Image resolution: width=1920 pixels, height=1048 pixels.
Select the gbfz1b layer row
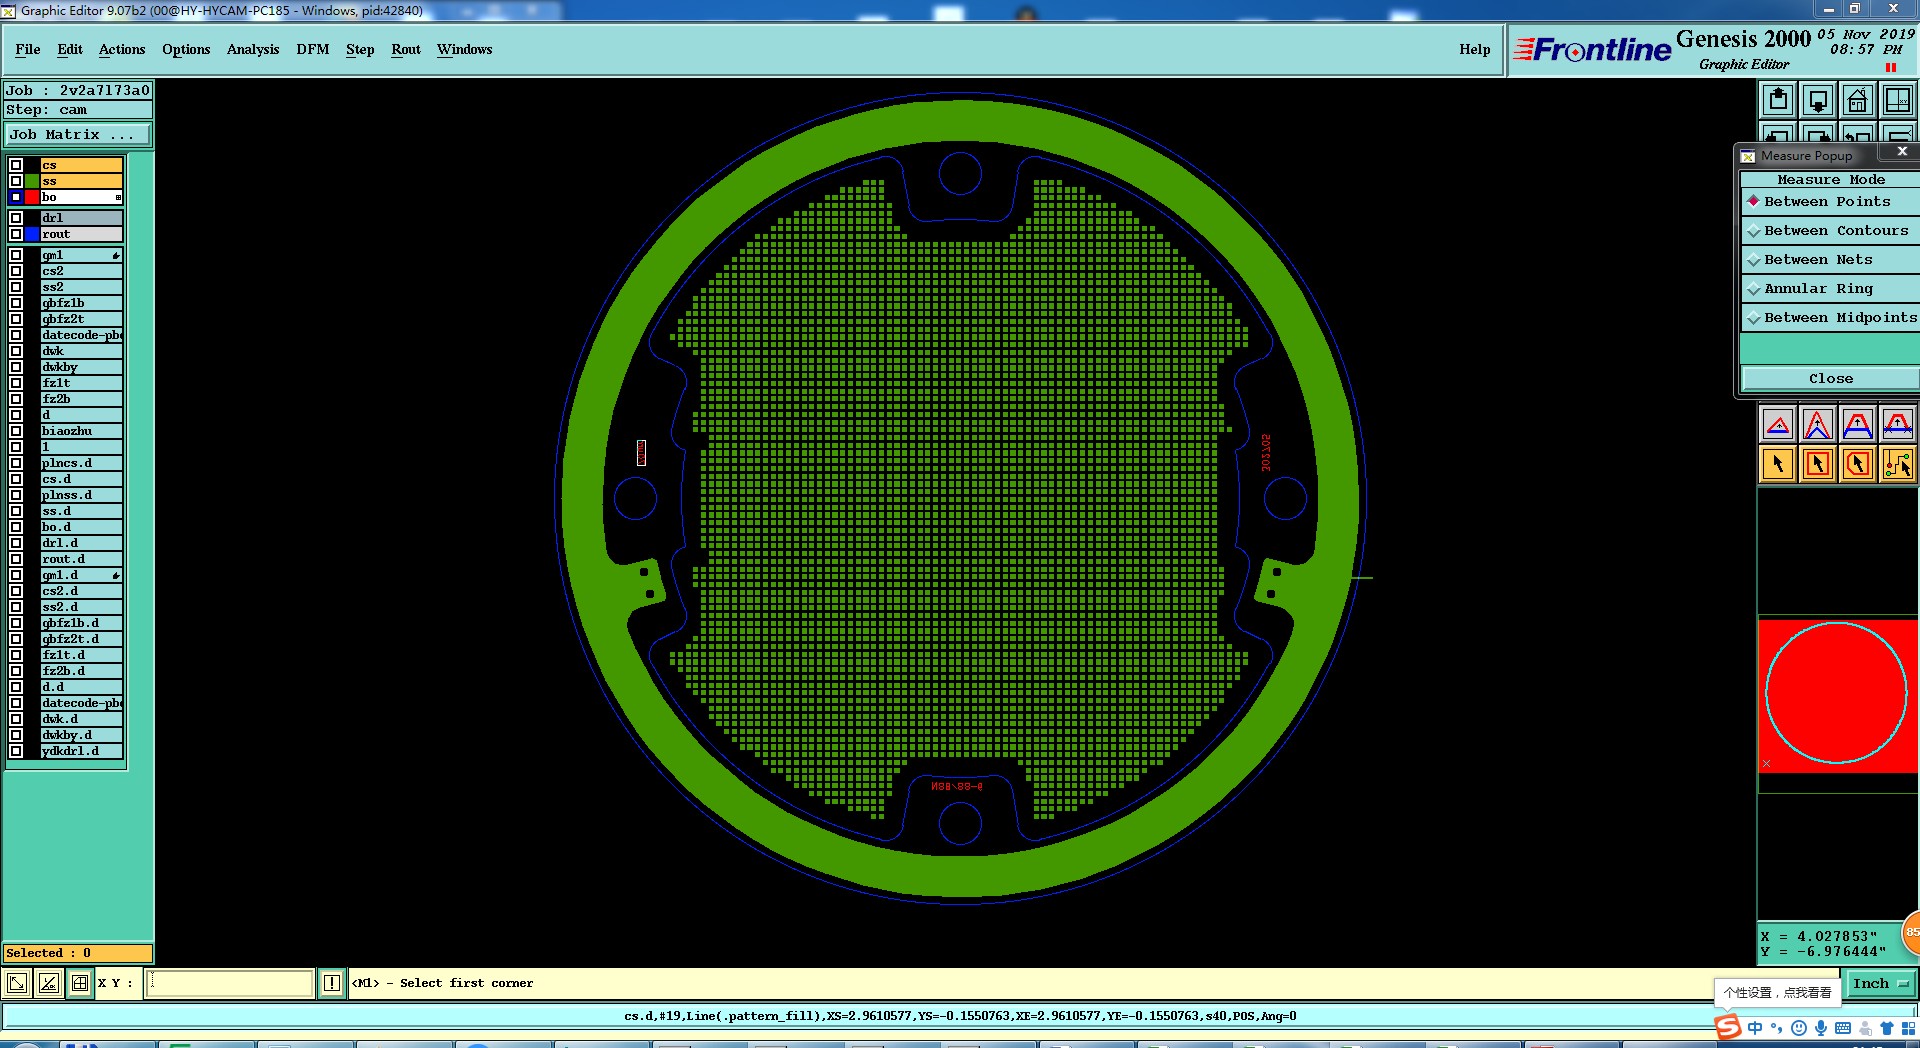[x=82, y=303]
